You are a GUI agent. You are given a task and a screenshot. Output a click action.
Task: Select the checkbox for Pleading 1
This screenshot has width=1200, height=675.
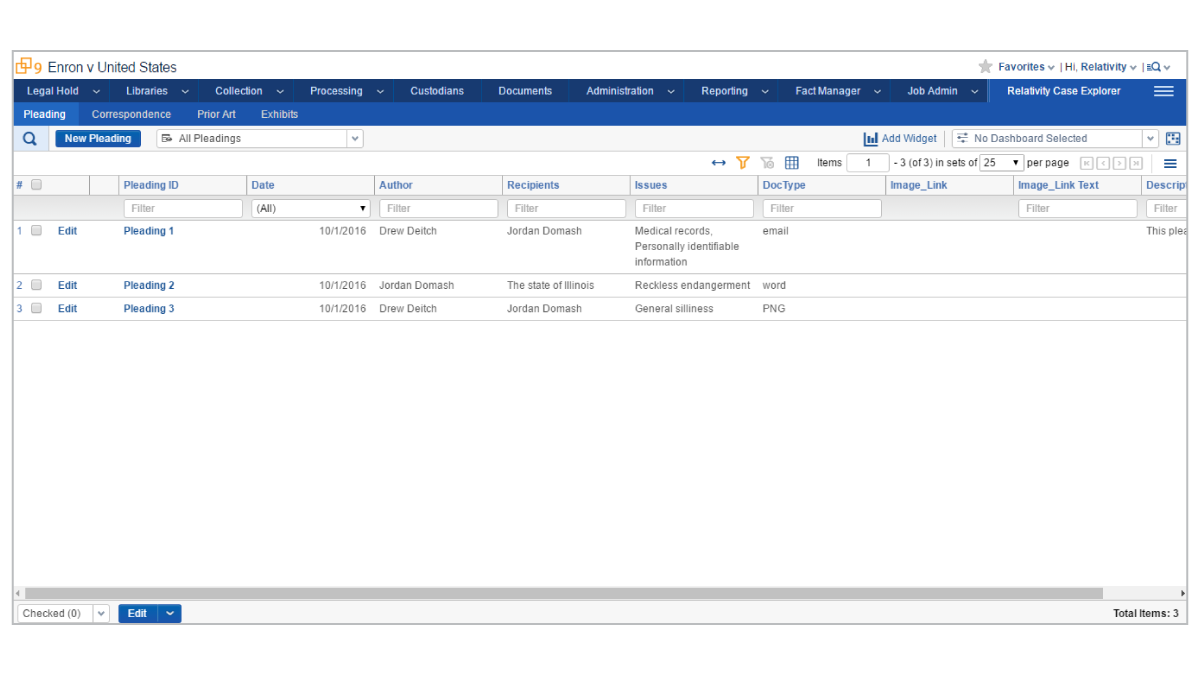36,229
